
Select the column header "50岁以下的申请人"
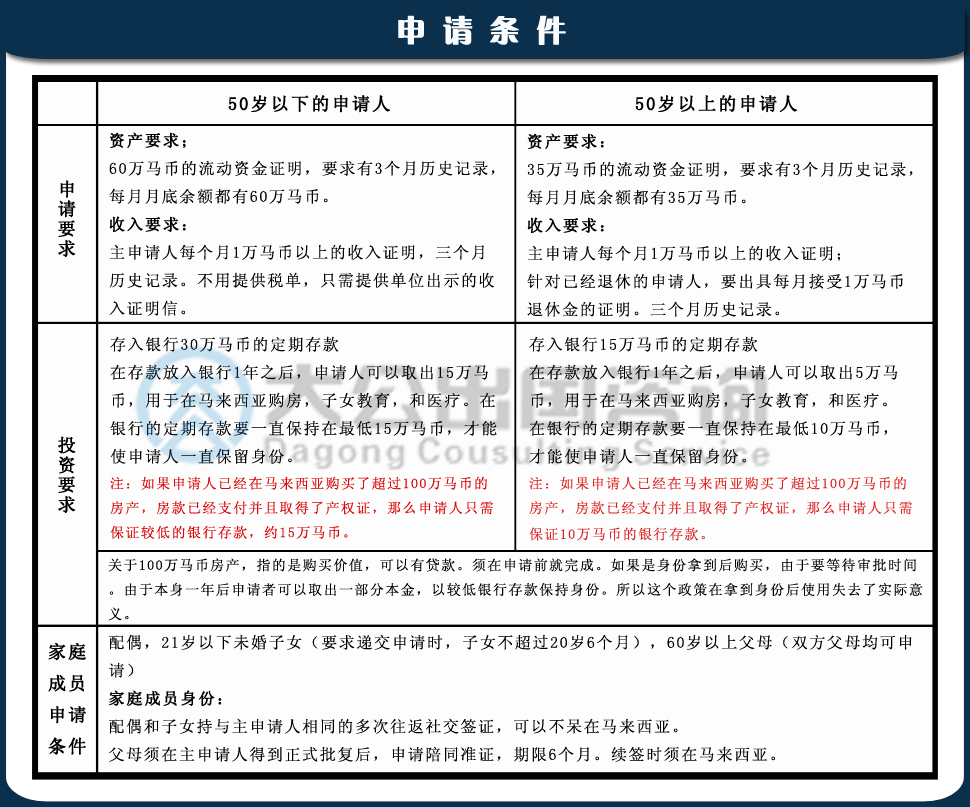click(309, 103)
